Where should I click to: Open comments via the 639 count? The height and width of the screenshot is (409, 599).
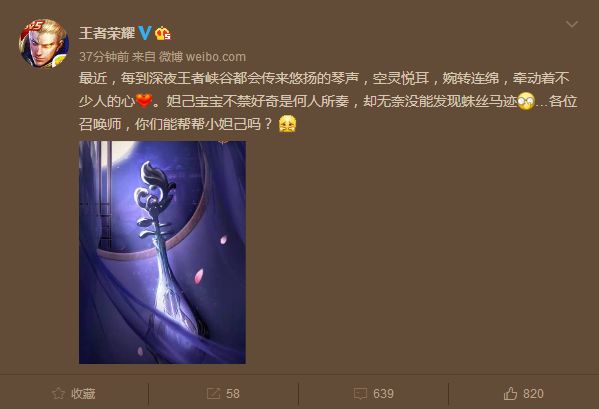383,394
